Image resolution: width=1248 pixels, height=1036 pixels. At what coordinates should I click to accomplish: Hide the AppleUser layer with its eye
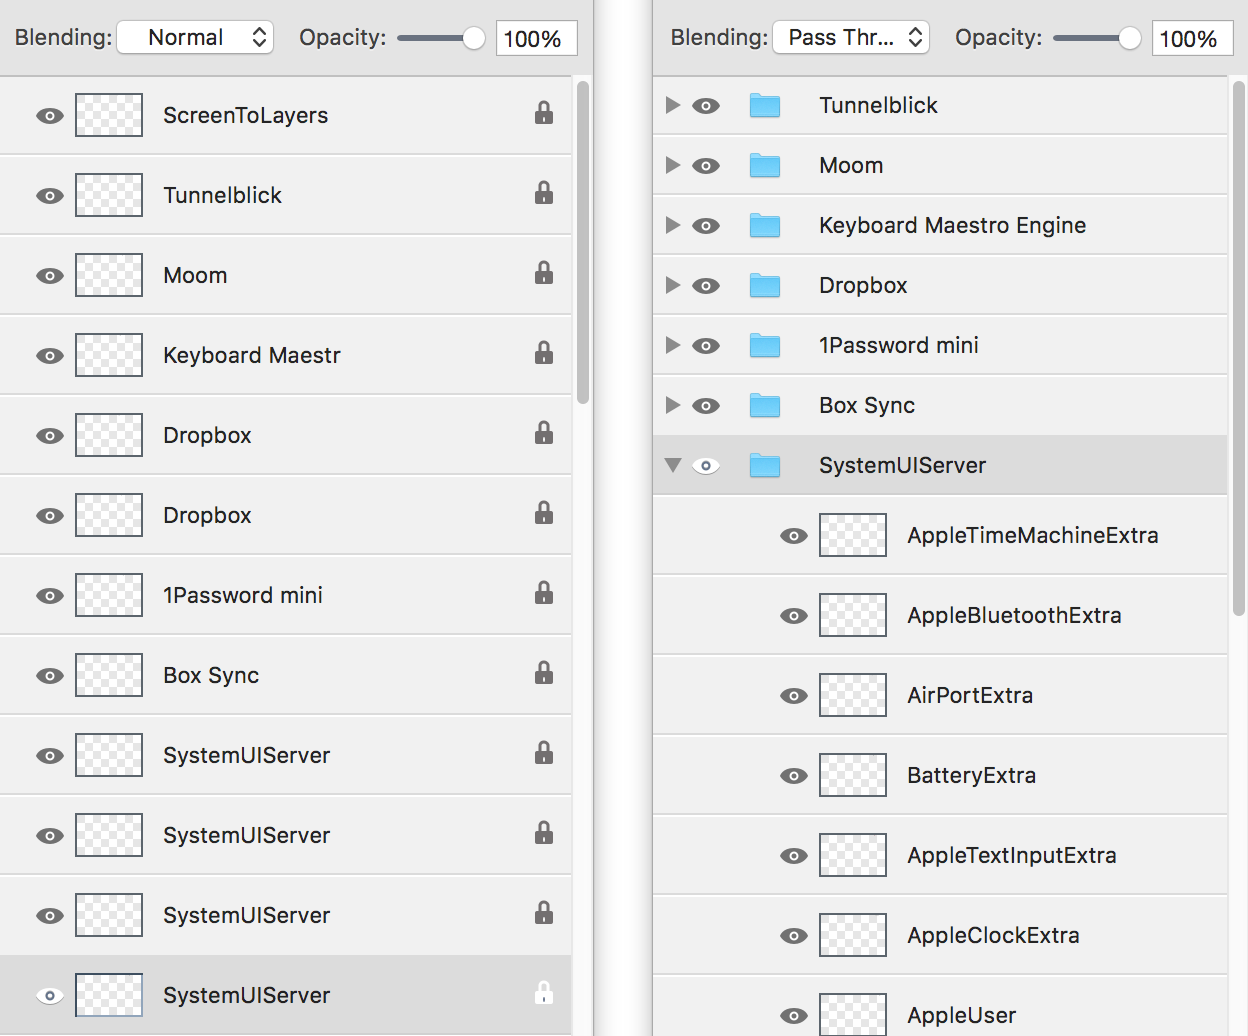point(794,1016)
